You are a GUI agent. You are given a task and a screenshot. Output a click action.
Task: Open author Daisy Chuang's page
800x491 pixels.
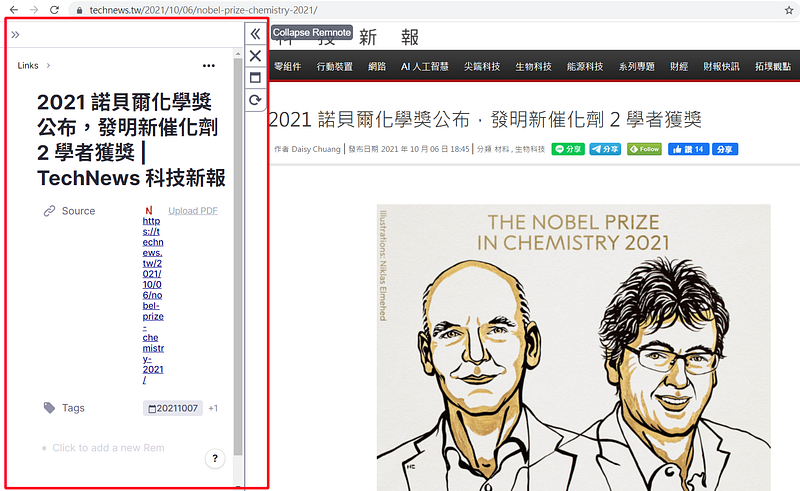[316, 149]
